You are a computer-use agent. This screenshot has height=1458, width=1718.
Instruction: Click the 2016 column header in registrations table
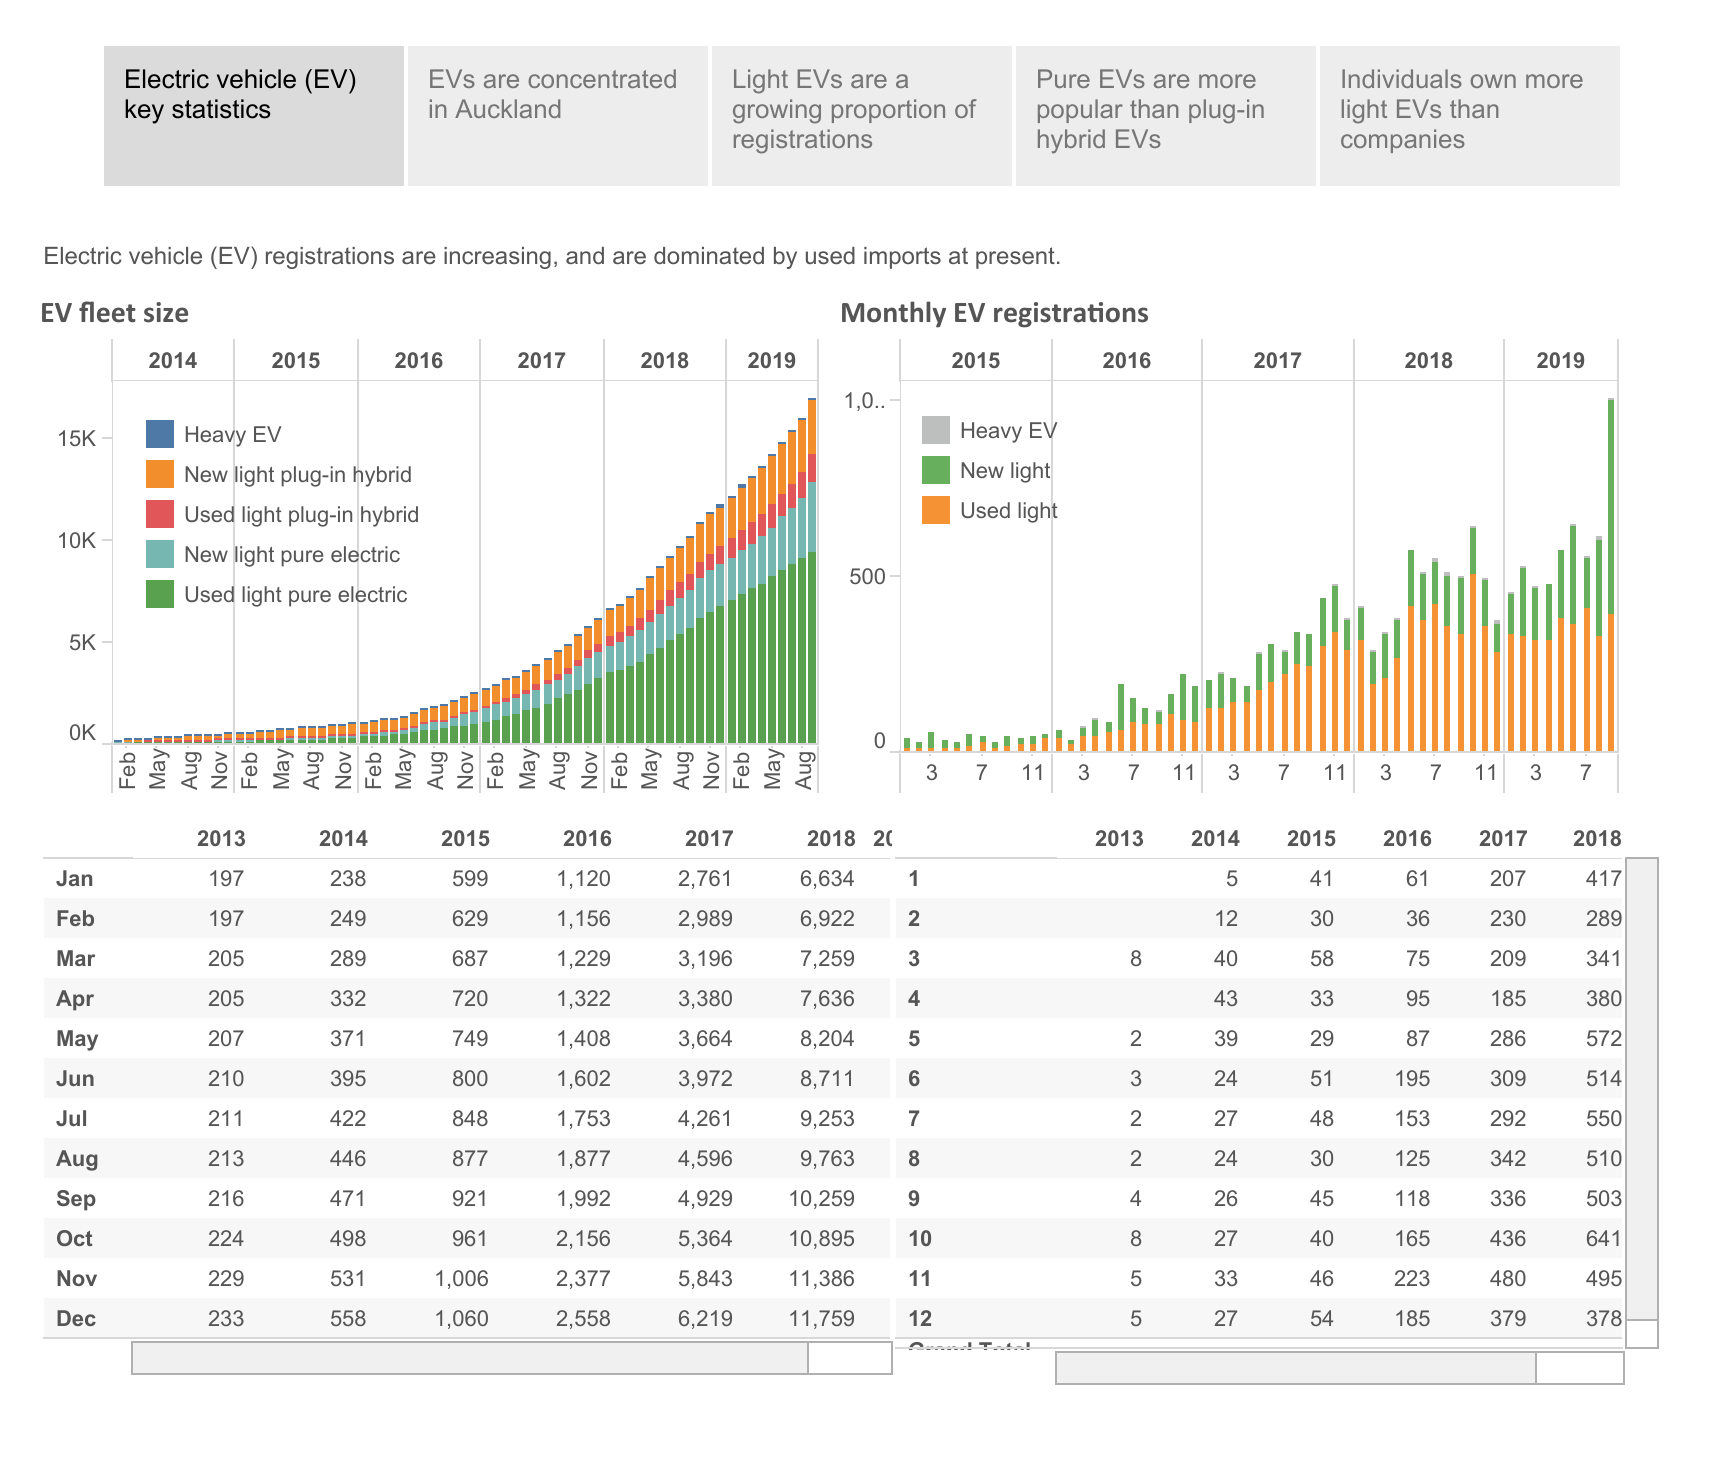[x=1407, y=839]
